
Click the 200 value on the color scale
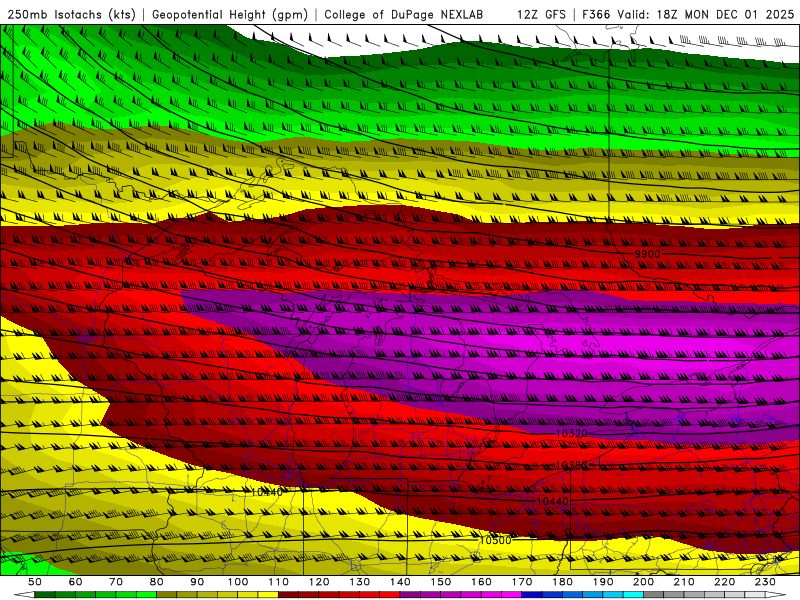[x=644, y=582]
